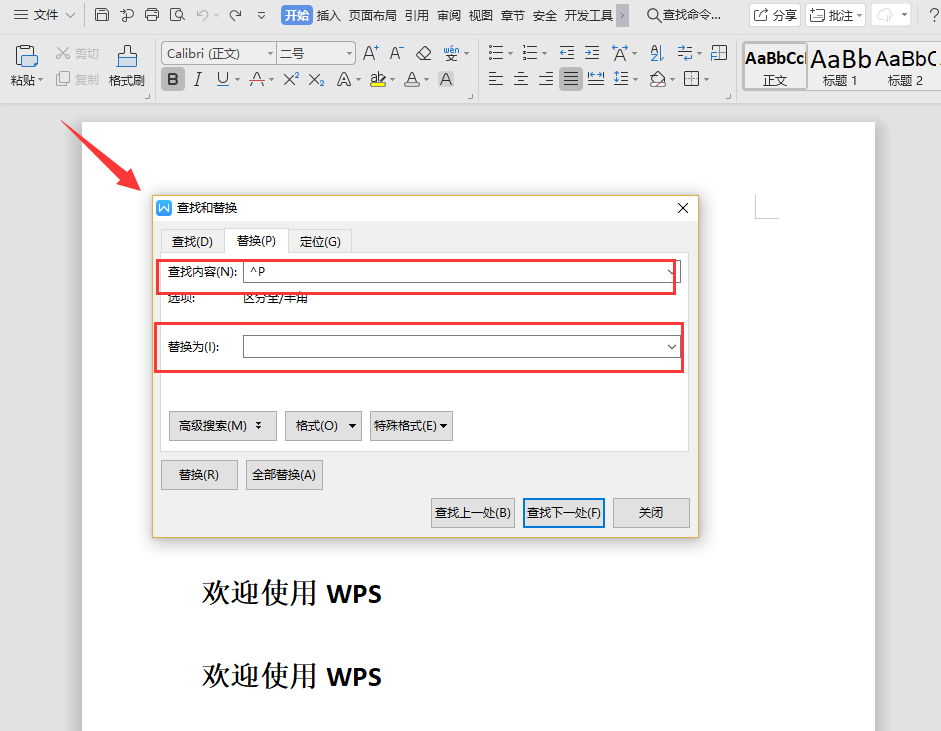Viewport: 941px width, 731px height.
Task: Open 特殊格式(E) dropdown button
Action: [x=411, y=426]
